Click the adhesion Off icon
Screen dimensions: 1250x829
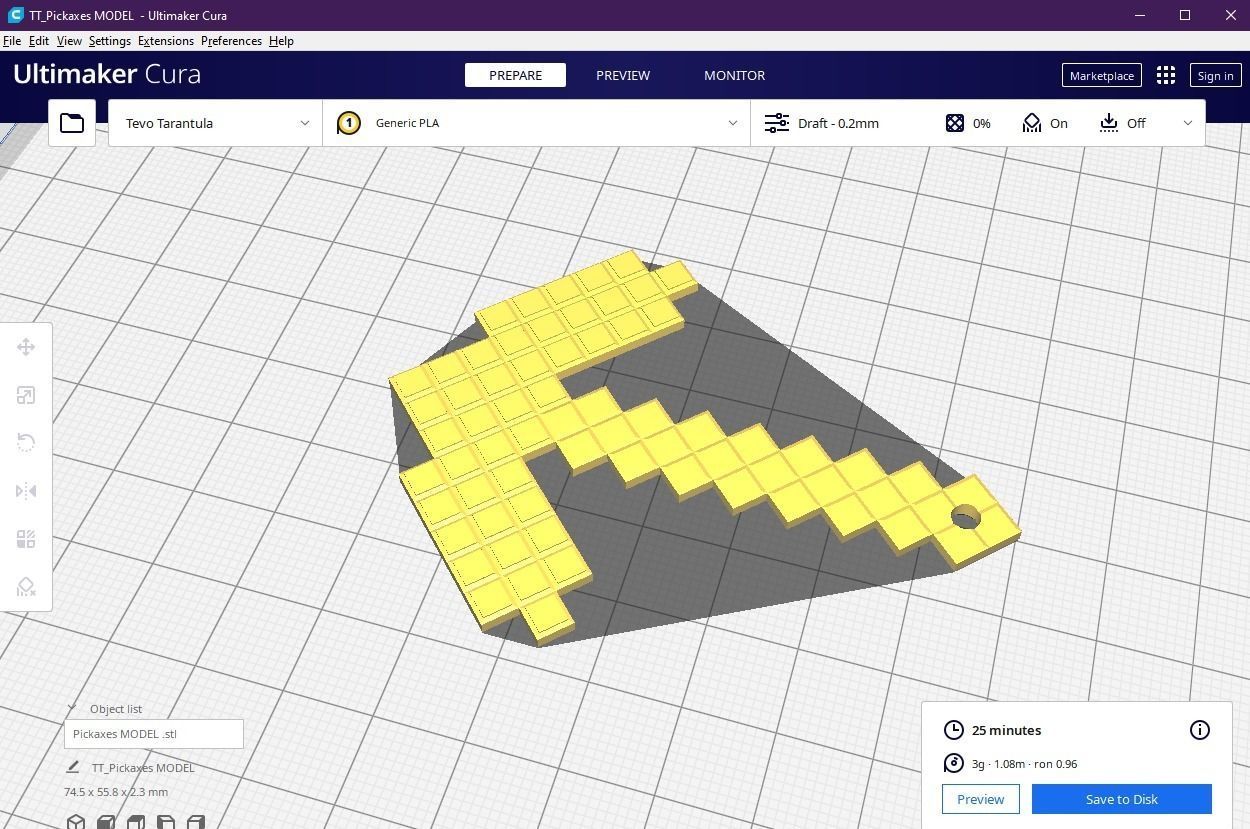[1109, 123]
